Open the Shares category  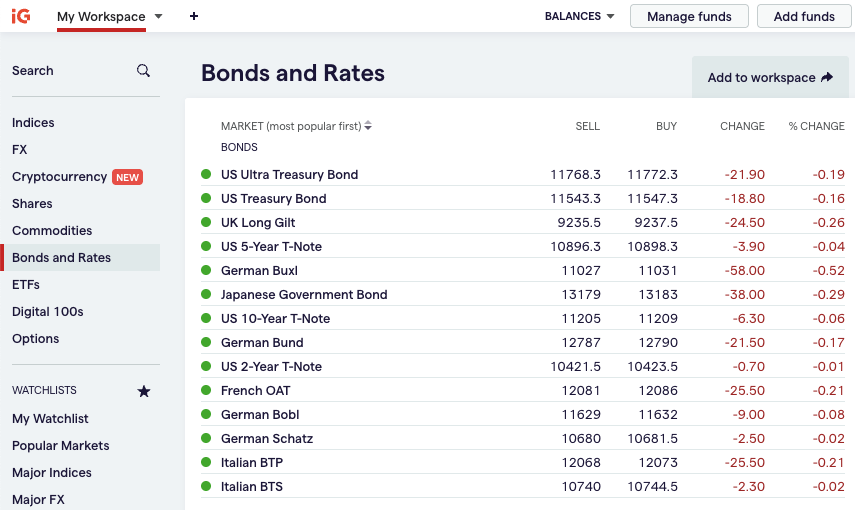point(32,203)
